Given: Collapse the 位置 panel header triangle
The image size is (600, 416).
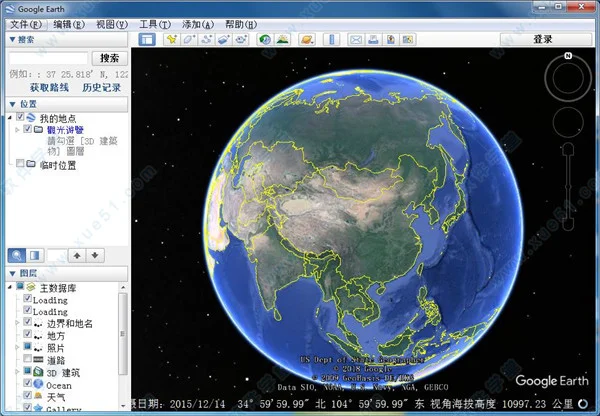Looking at the screenshot, I should 12,104.
